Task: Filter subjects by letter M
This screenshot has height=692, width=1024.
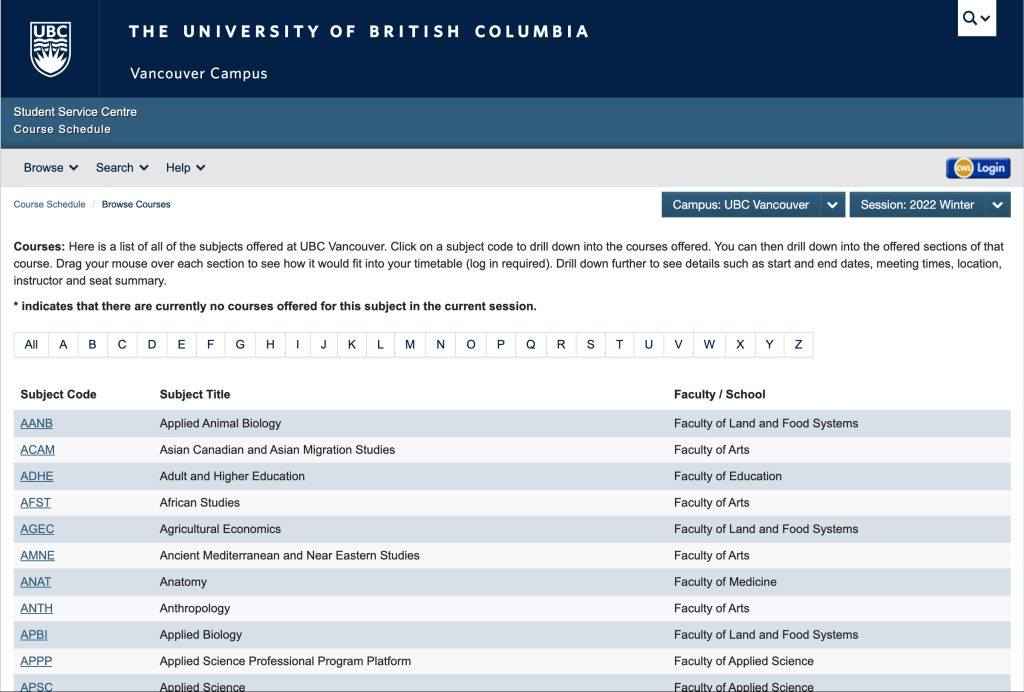Action: point(410,345)
